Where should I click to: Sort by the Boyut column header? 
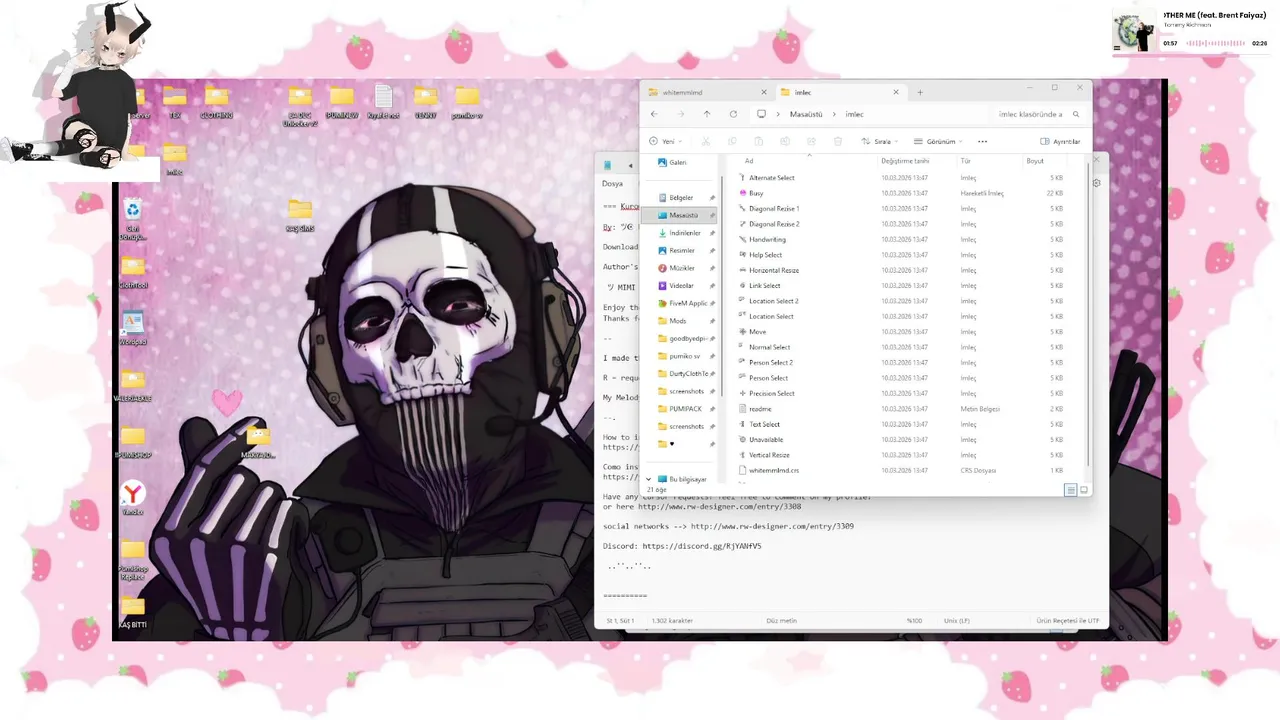point(1035,161)
